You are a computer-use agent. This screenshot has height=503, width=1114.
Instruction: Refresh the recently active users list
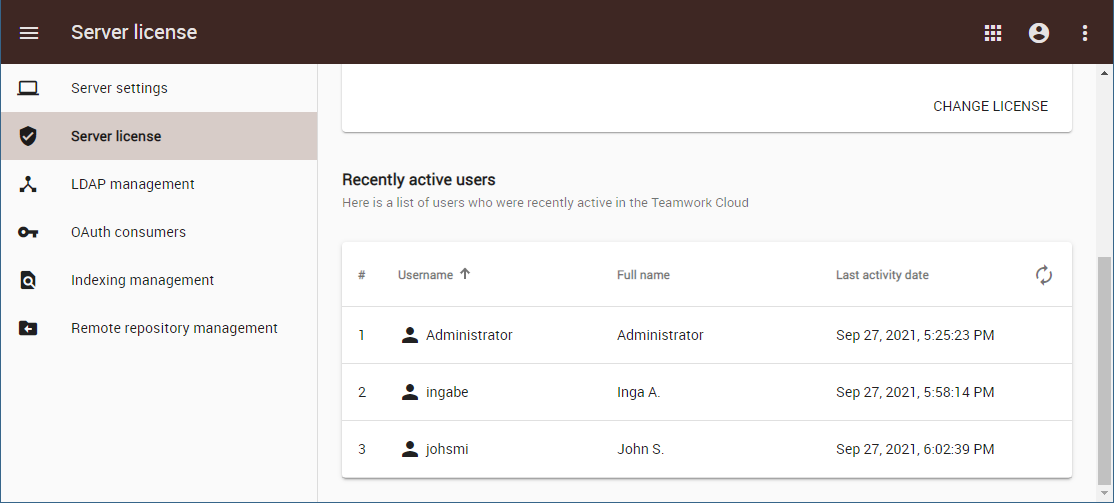[1044, 275]
